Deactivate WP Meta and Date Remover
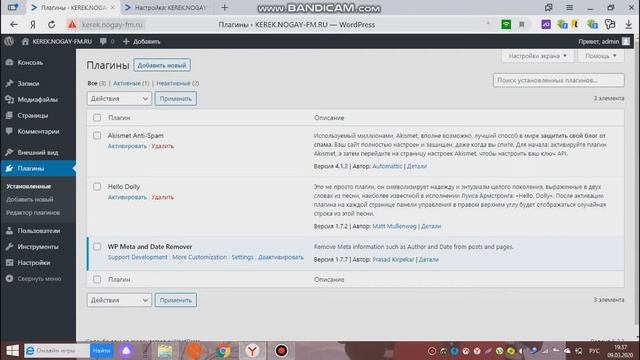The image size is (640, 360). 281,257
